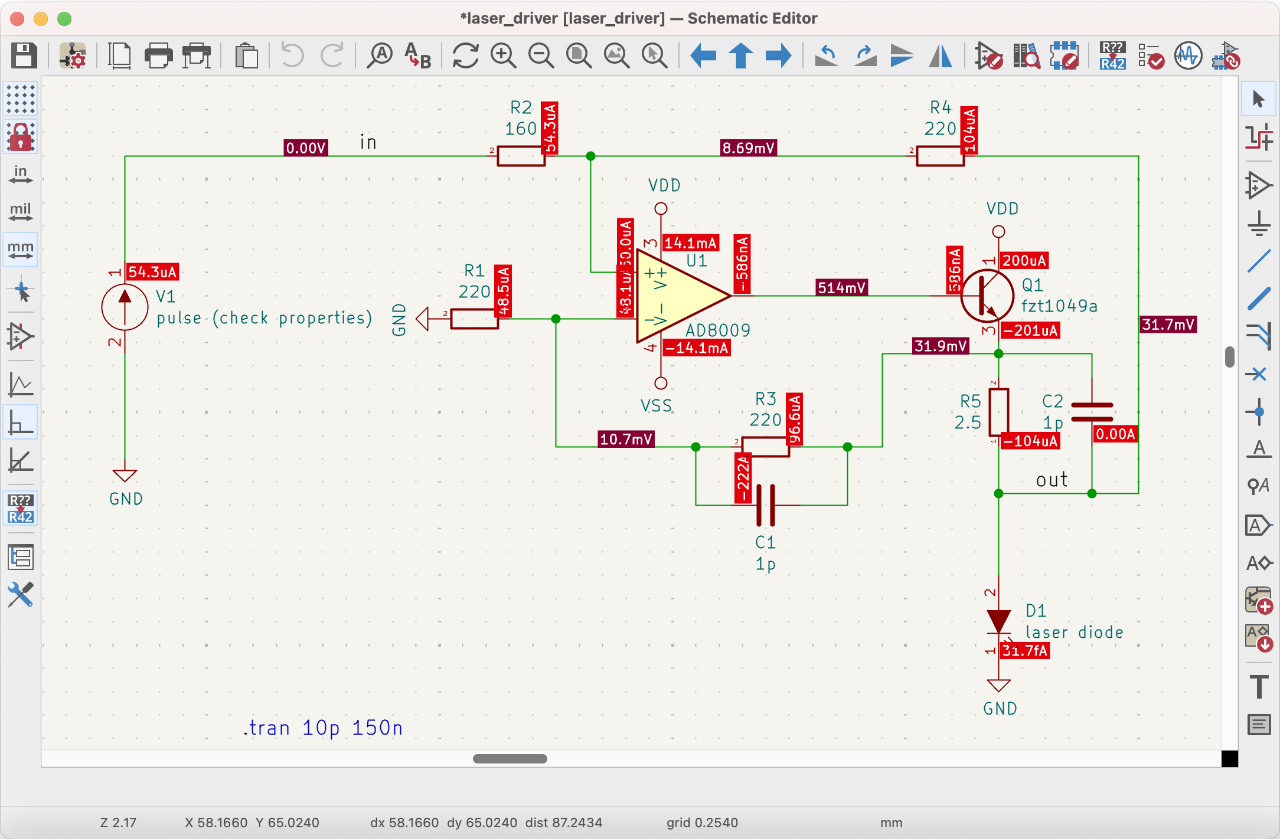The image size is (1280, 839).
Task: Toggle grid display on canvas
Action: [21, 99]
